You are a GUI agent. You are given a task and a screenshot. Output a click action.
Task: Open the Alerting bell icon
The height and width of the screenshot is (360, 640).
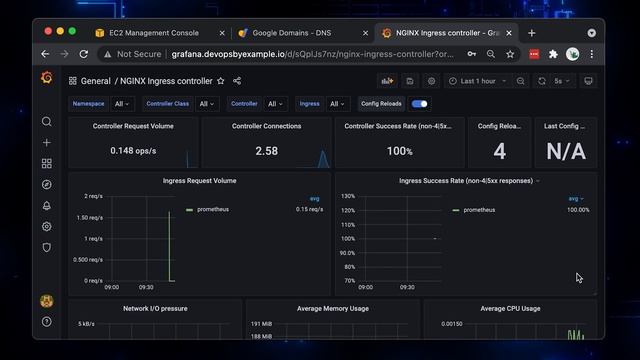(47, 205)
